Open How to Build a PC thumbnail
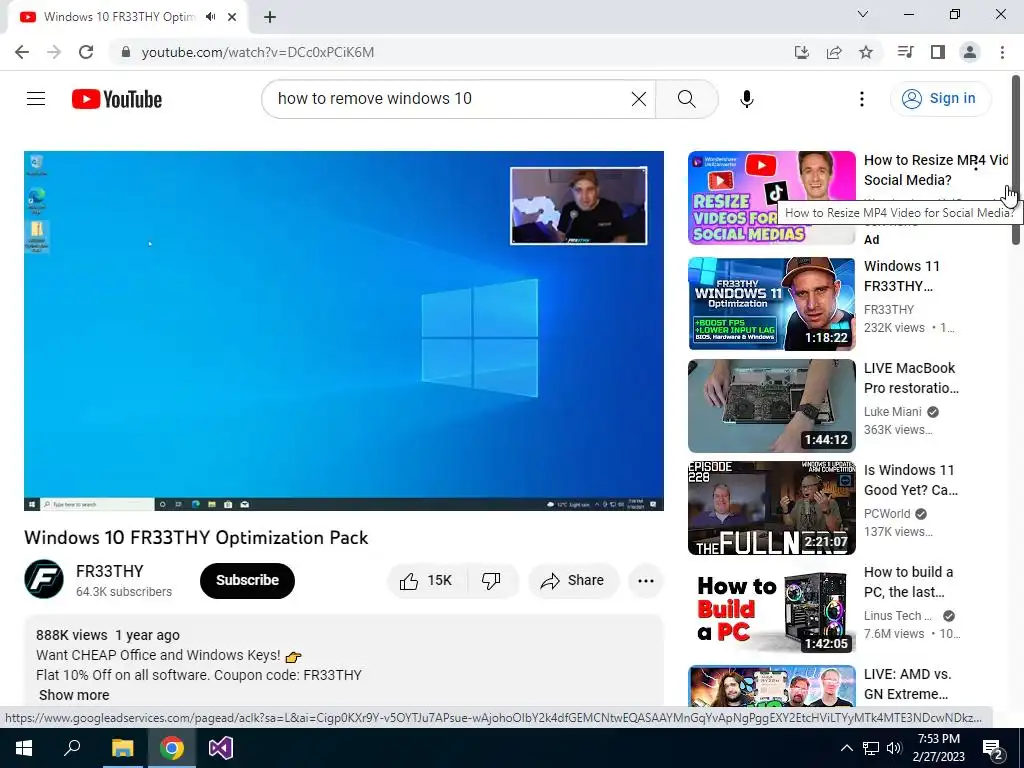 (771, 609)
